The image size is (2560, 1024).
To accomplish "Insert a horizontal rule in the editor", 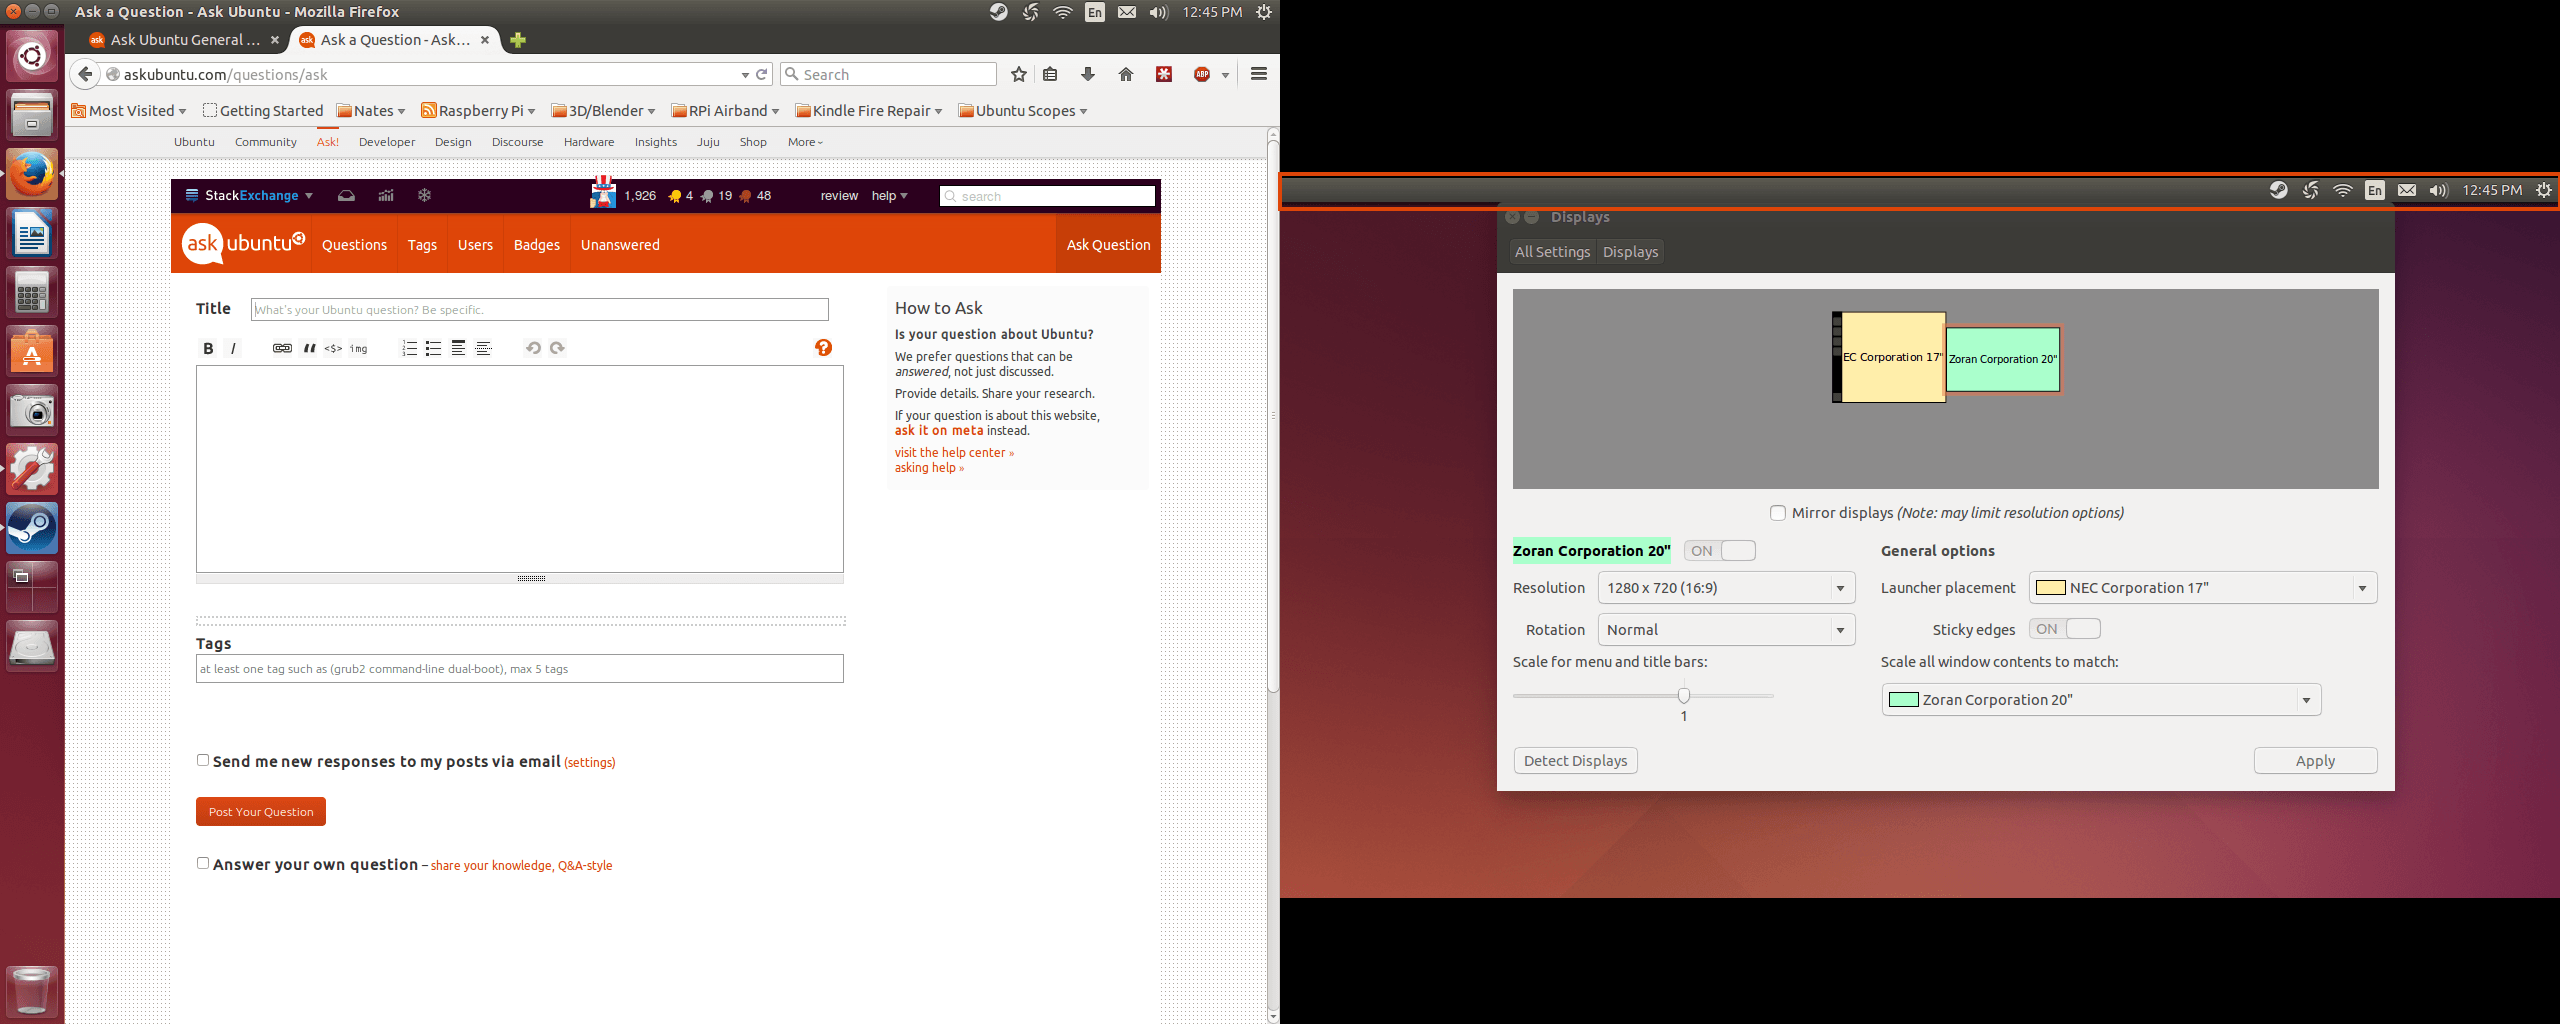I will (x=484, y=348).
